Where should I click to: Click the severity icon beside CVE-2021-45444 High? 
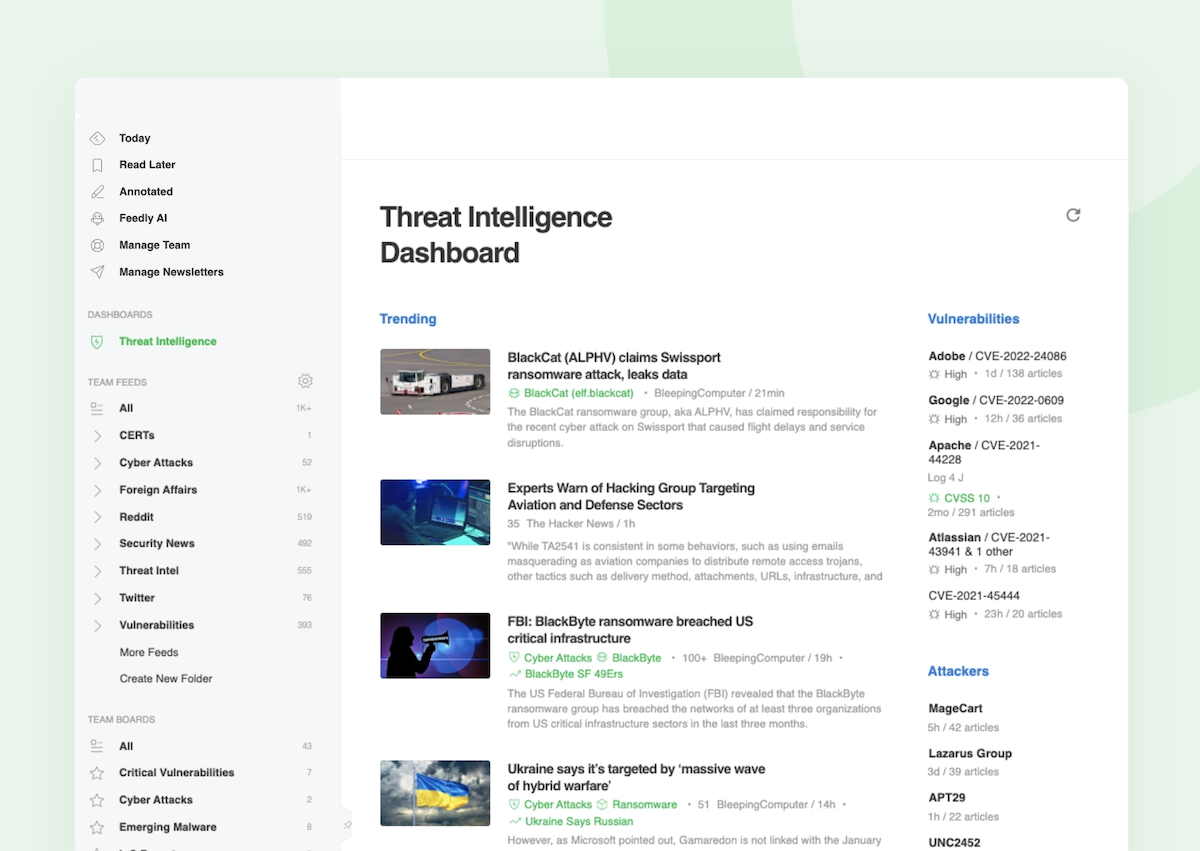[x=934, y=614]
